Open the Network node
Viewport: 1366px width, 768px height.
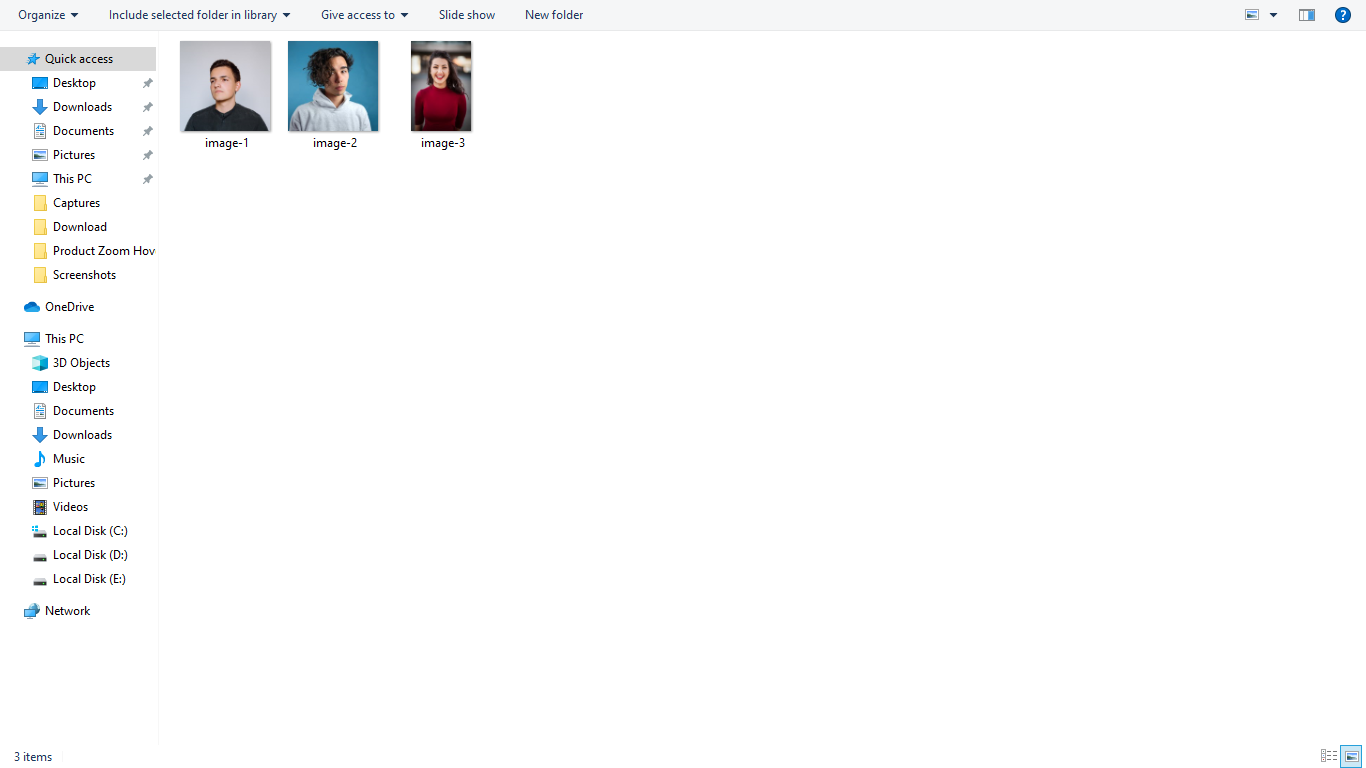click(67, 610)
